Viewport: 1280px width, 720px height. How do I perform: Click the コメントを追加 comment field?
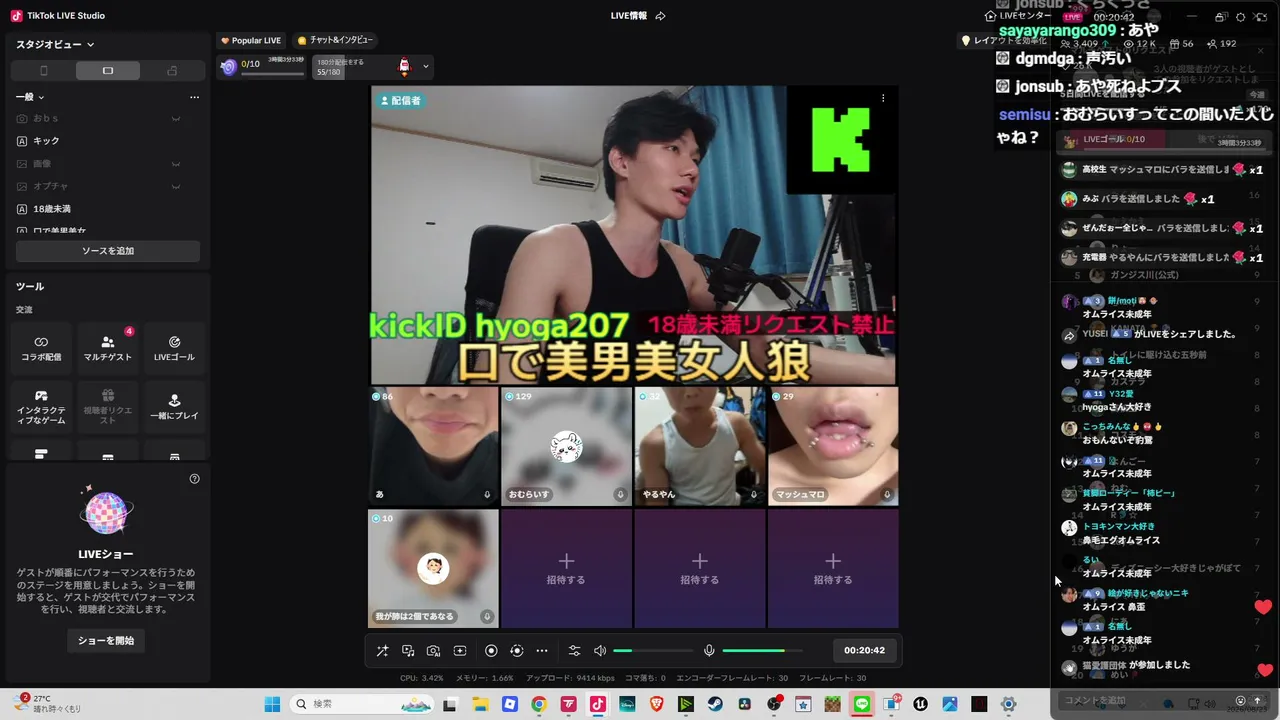1143,700
